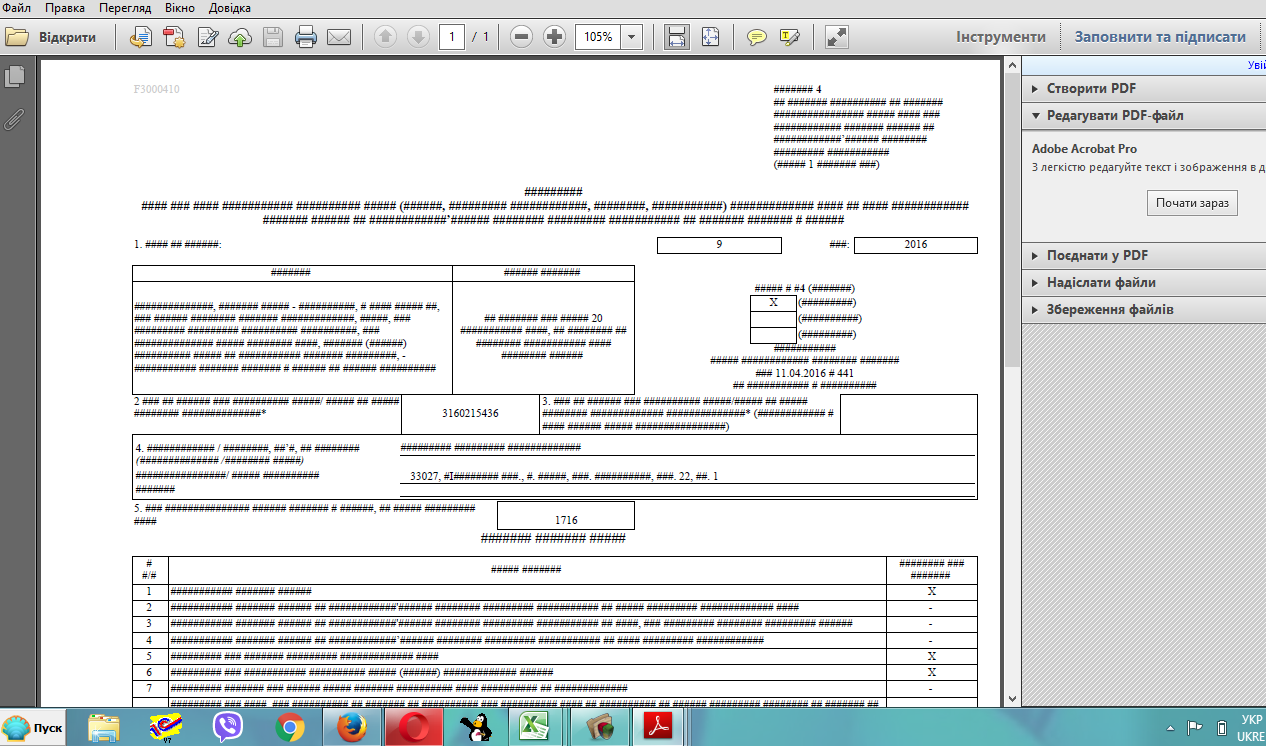
Task: Click the zoom out minus button
Action: click(x=520, y=37)
